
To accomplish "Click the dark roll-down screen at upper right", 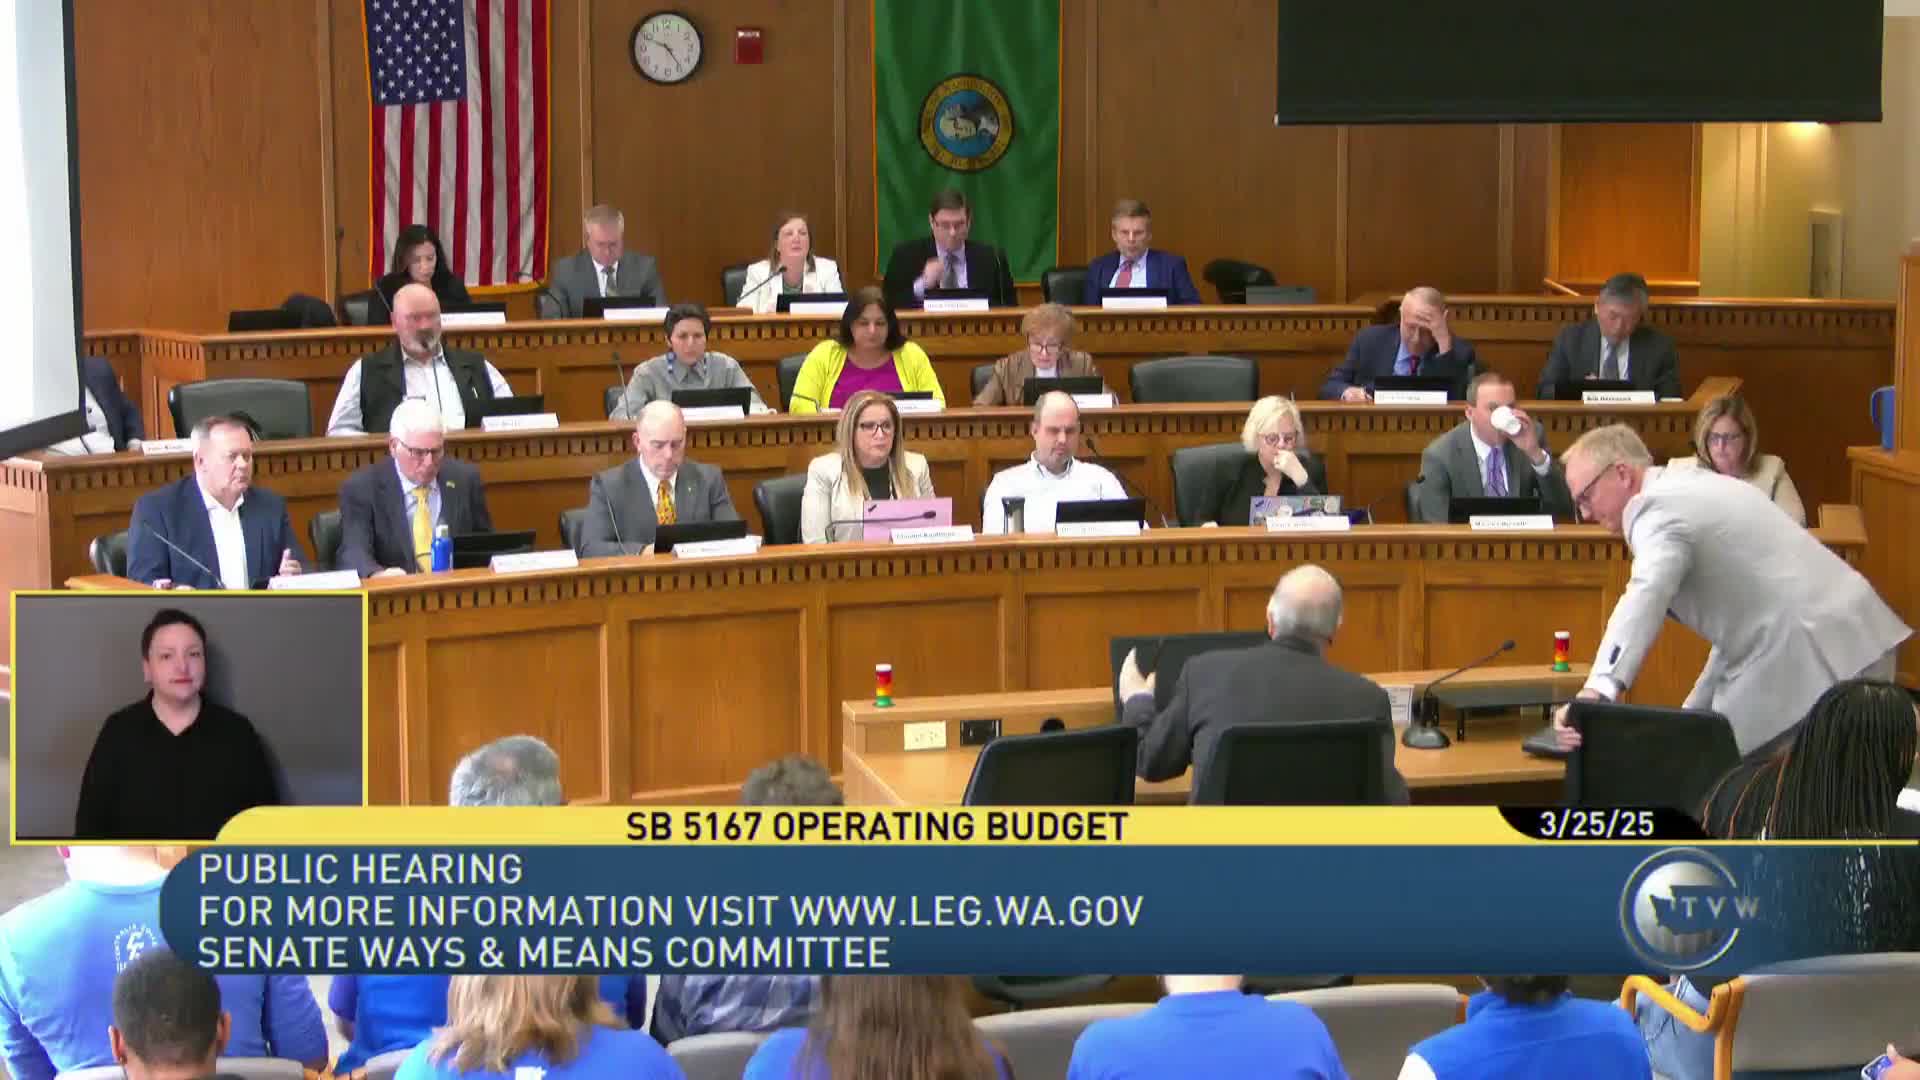I will click(x=1578, y=60).
